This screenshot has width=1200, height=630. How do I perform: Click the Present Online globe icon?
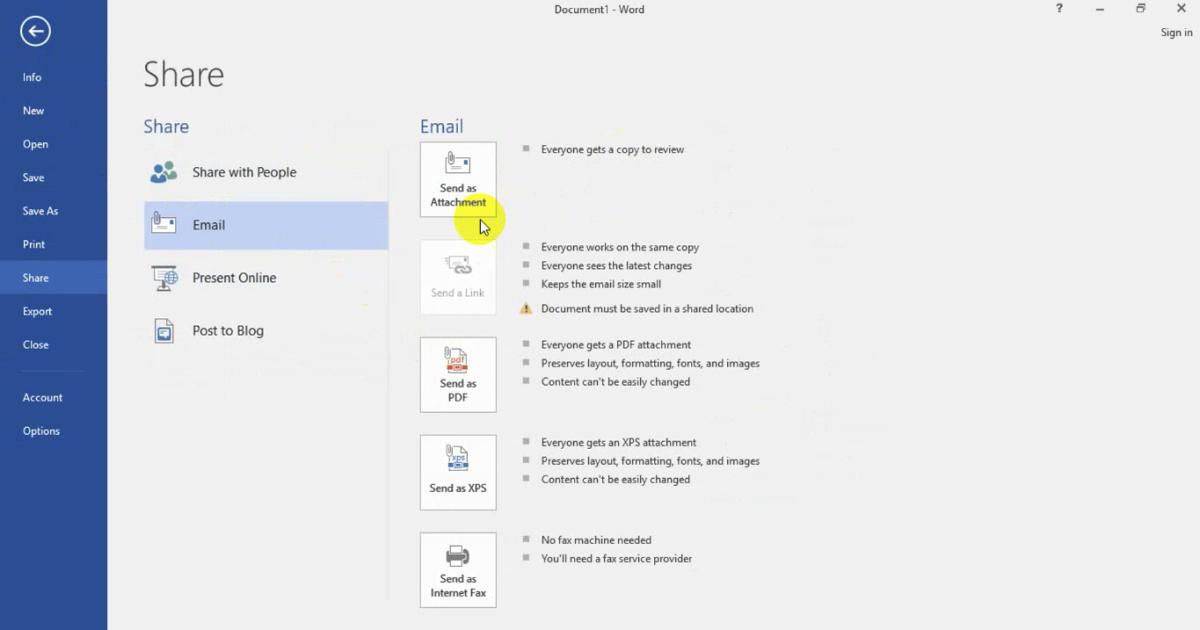point(164,278)
